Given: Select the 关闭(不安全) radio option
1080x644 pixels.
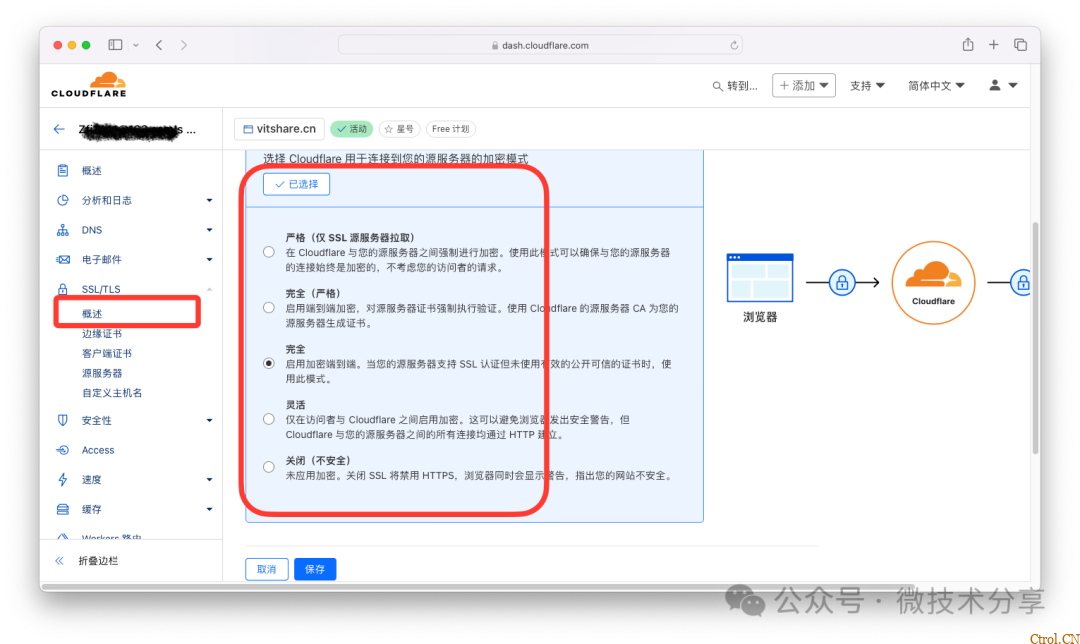Looking at the screenshot, I should point(269,467).
